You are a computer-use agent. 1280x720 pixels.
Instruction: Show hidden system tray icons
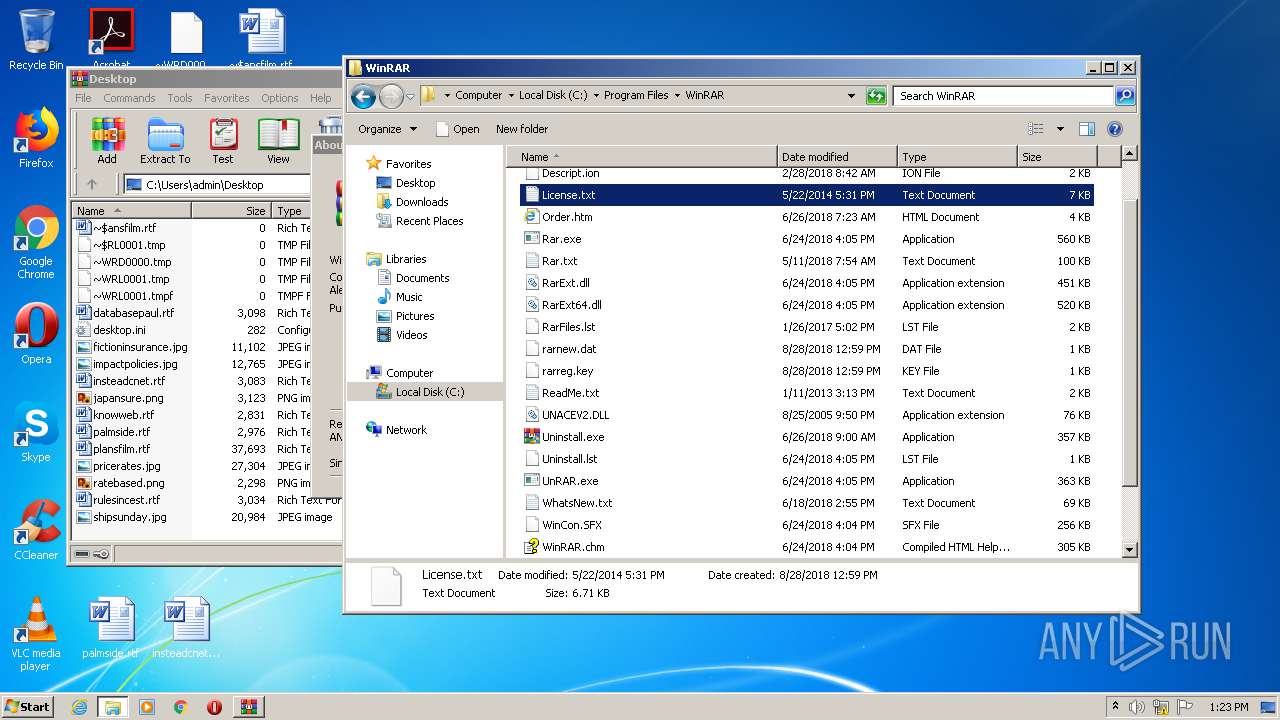point(1115,707)
